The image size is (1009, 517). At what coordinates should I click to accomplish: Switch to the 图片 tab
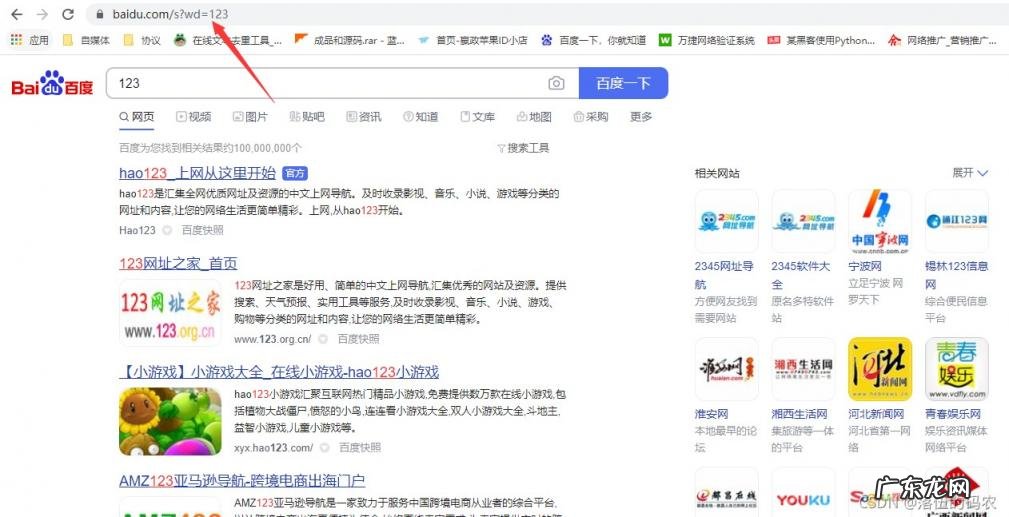pos(250,117)
